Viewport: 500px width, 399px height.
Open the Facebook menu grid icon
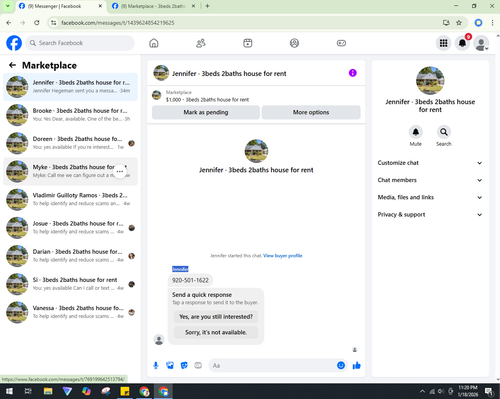click(x=443, y=43)
